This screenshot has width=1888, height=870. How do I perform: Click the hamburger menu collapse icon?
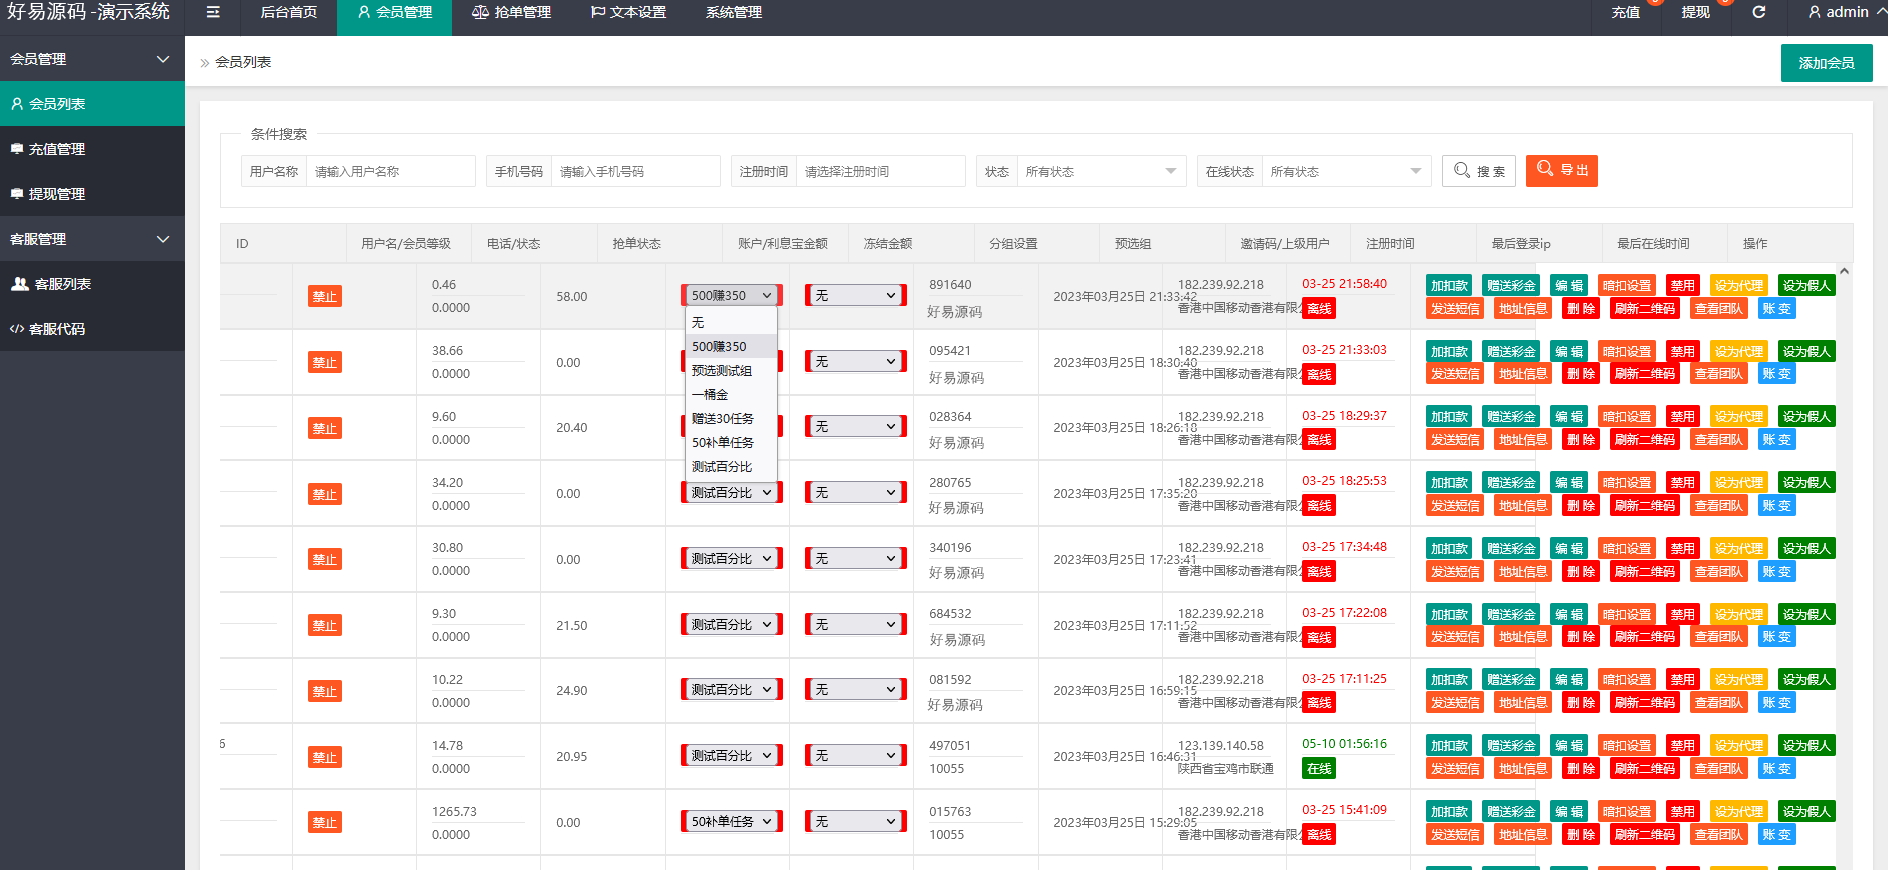click(213, 12)
